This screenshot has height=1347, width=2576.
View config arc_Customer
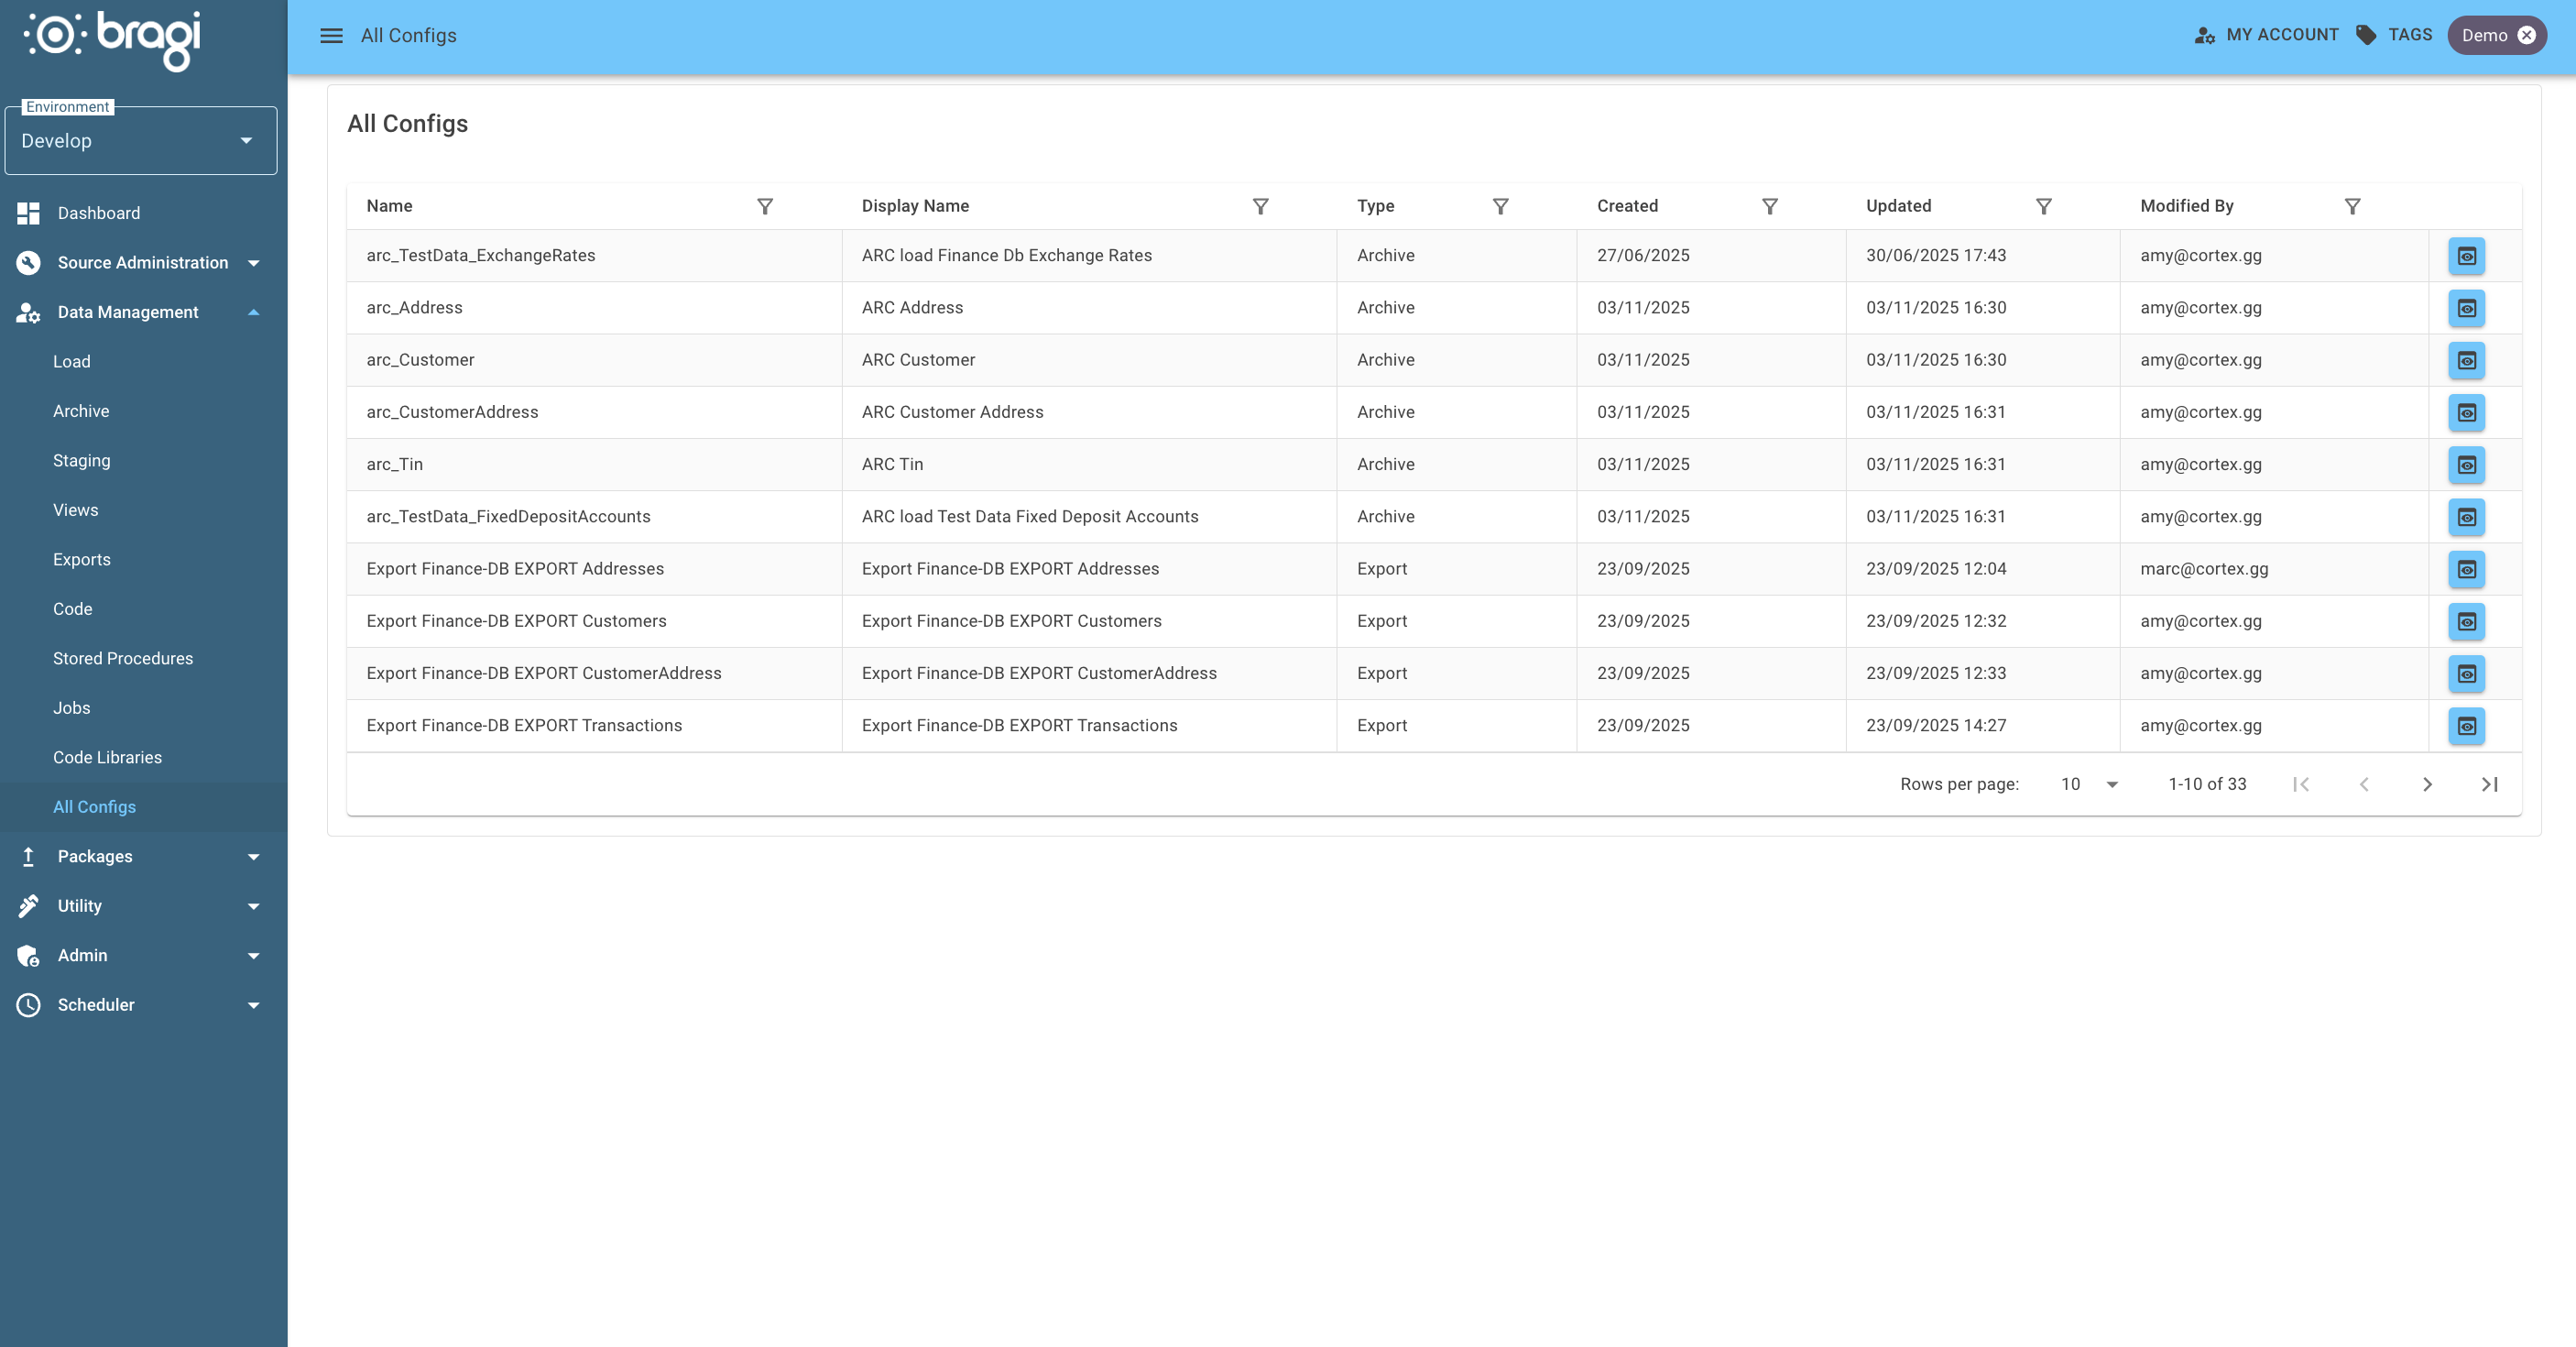(x=2467, y=360)
